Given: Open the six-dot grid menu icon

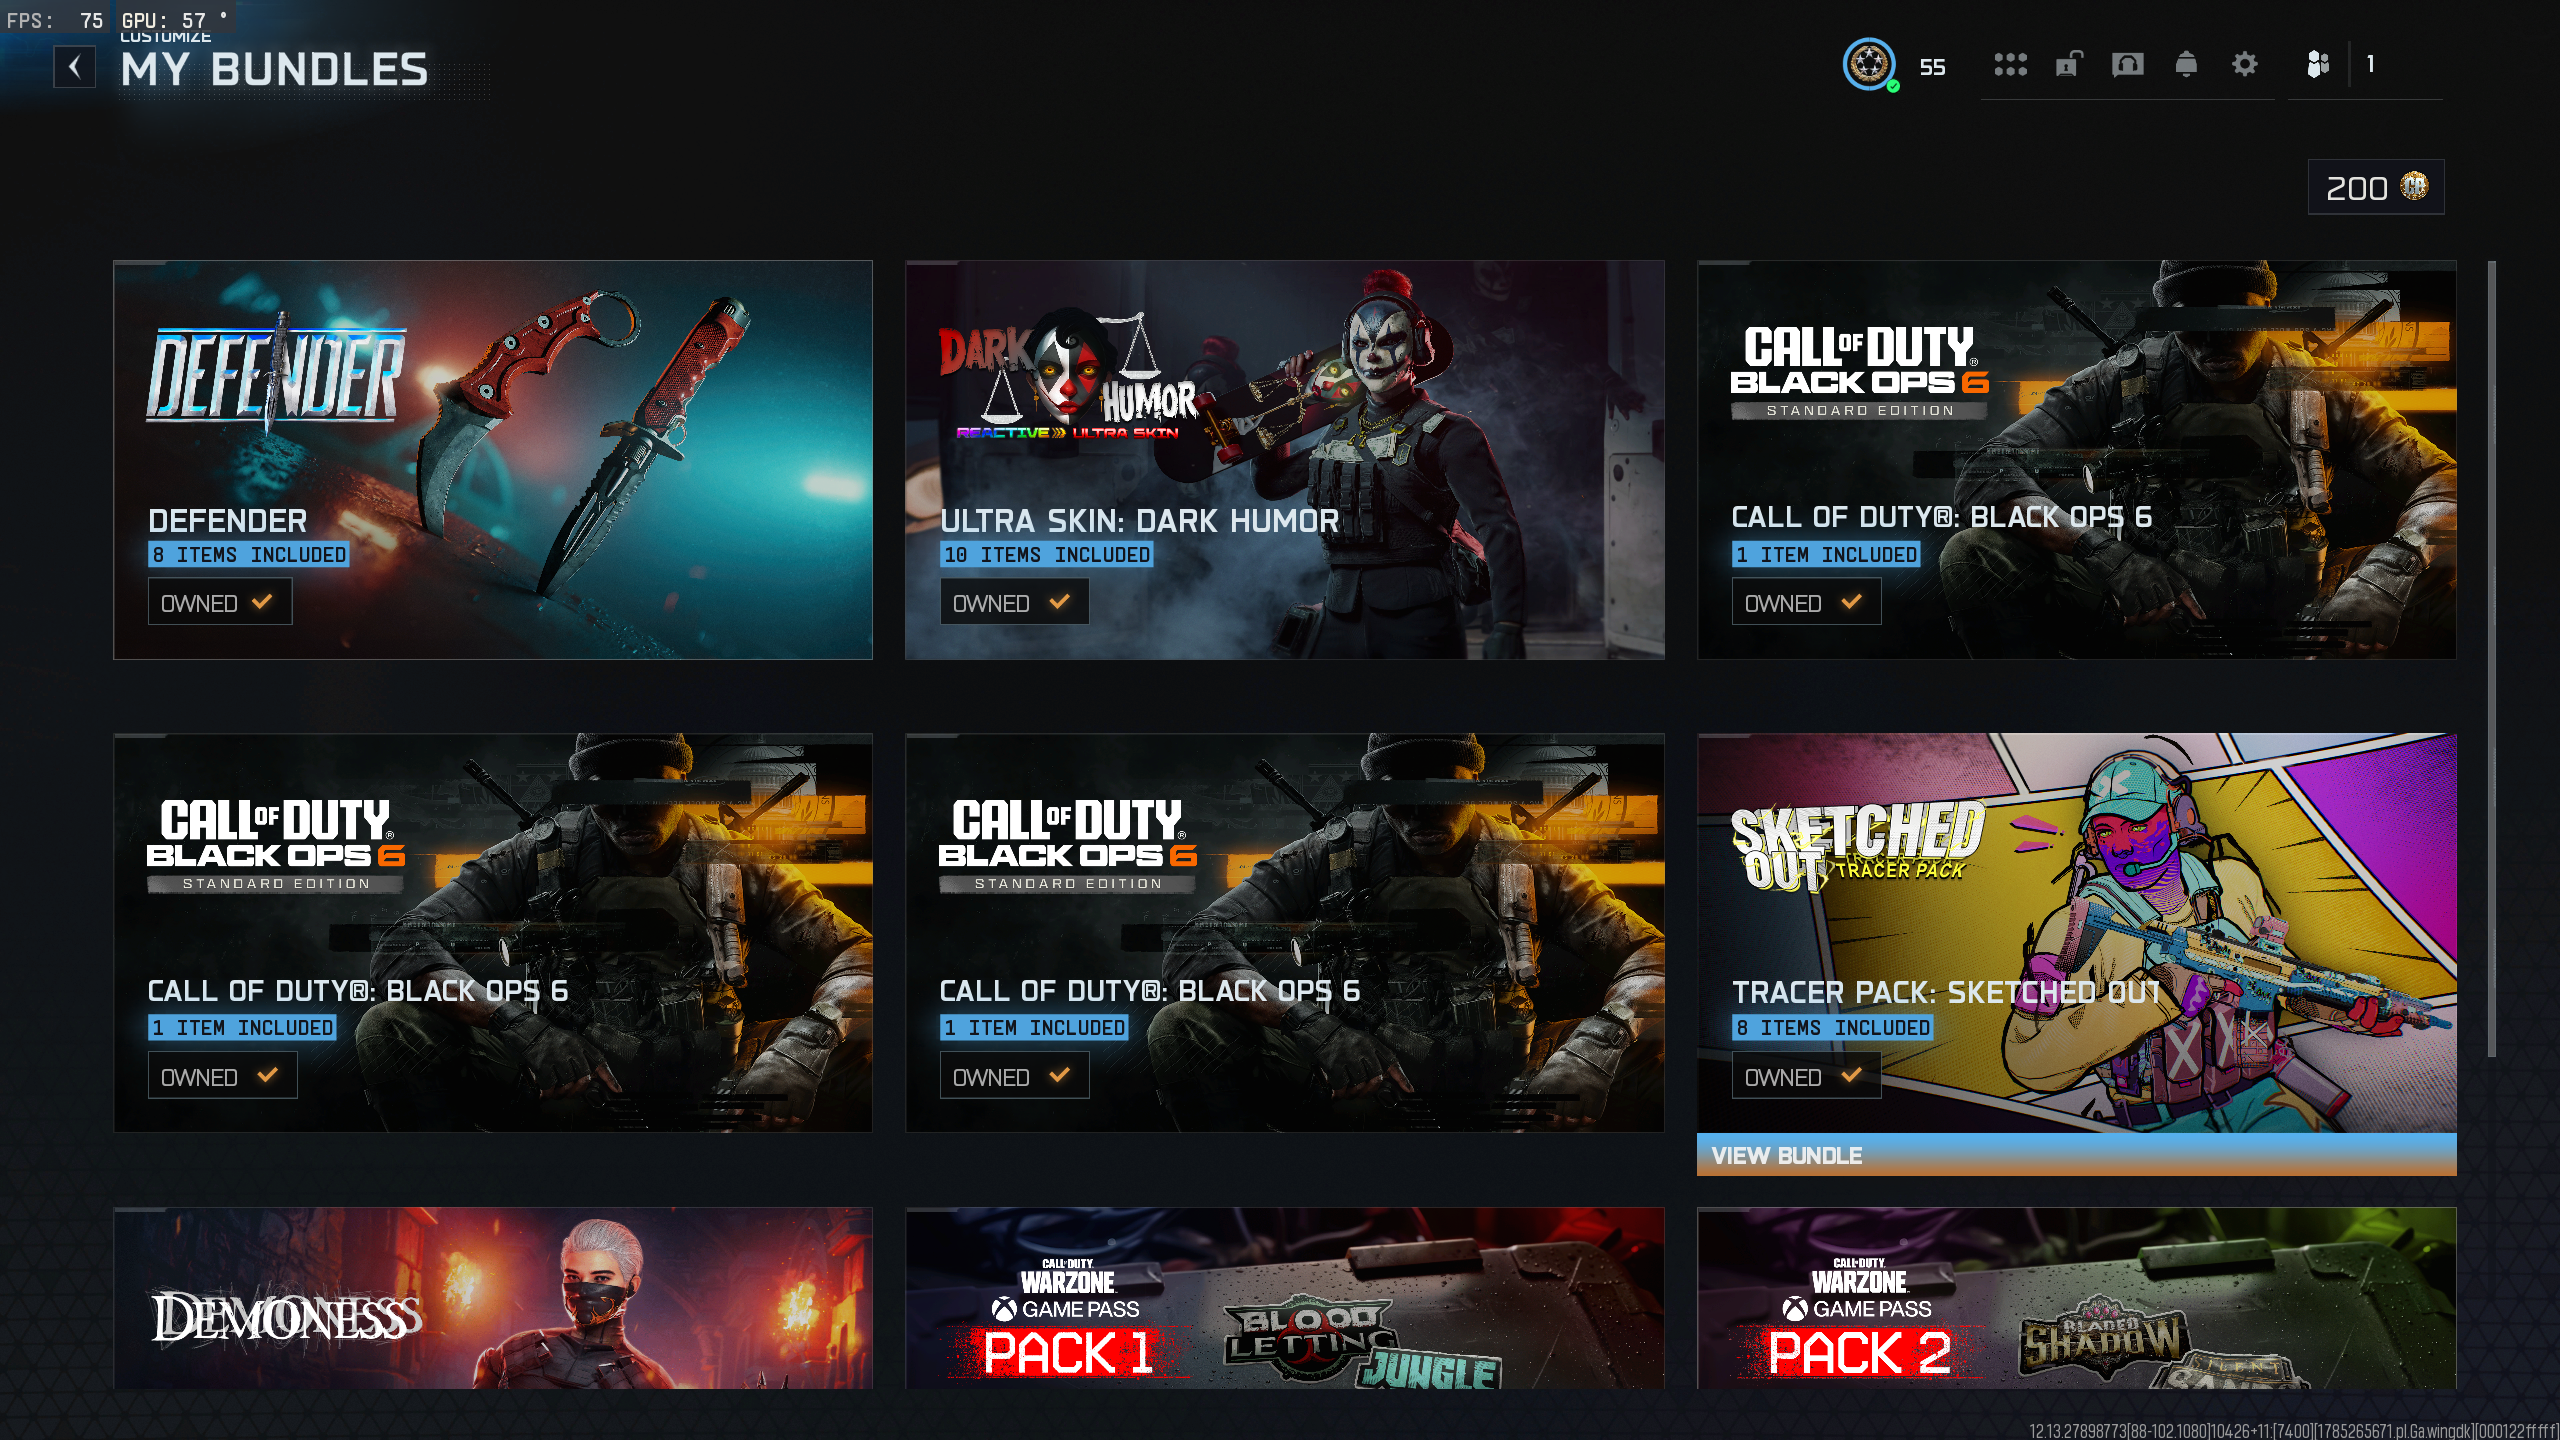Looking at the screenshot, I should (2010, 65).
